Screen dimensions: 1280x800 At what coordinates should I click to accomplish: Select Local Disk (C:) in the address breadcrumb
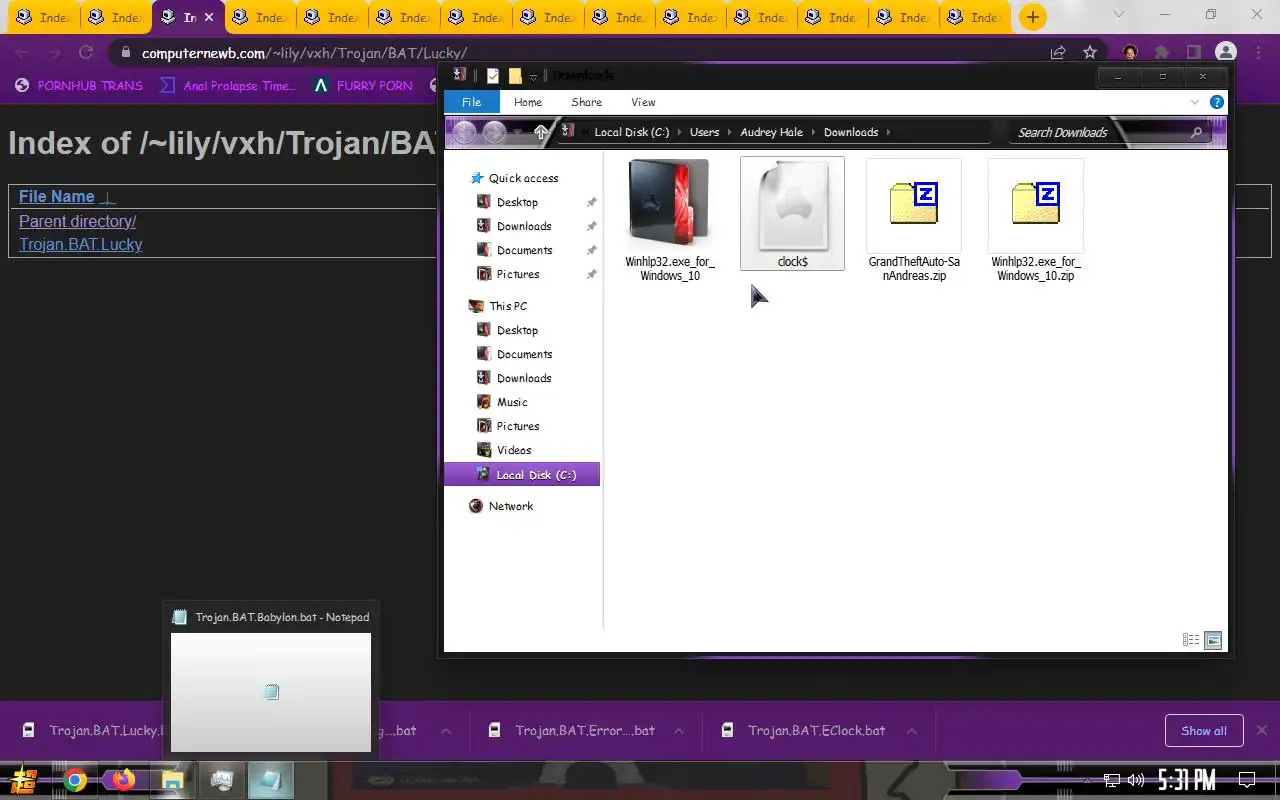coord(631,132)
